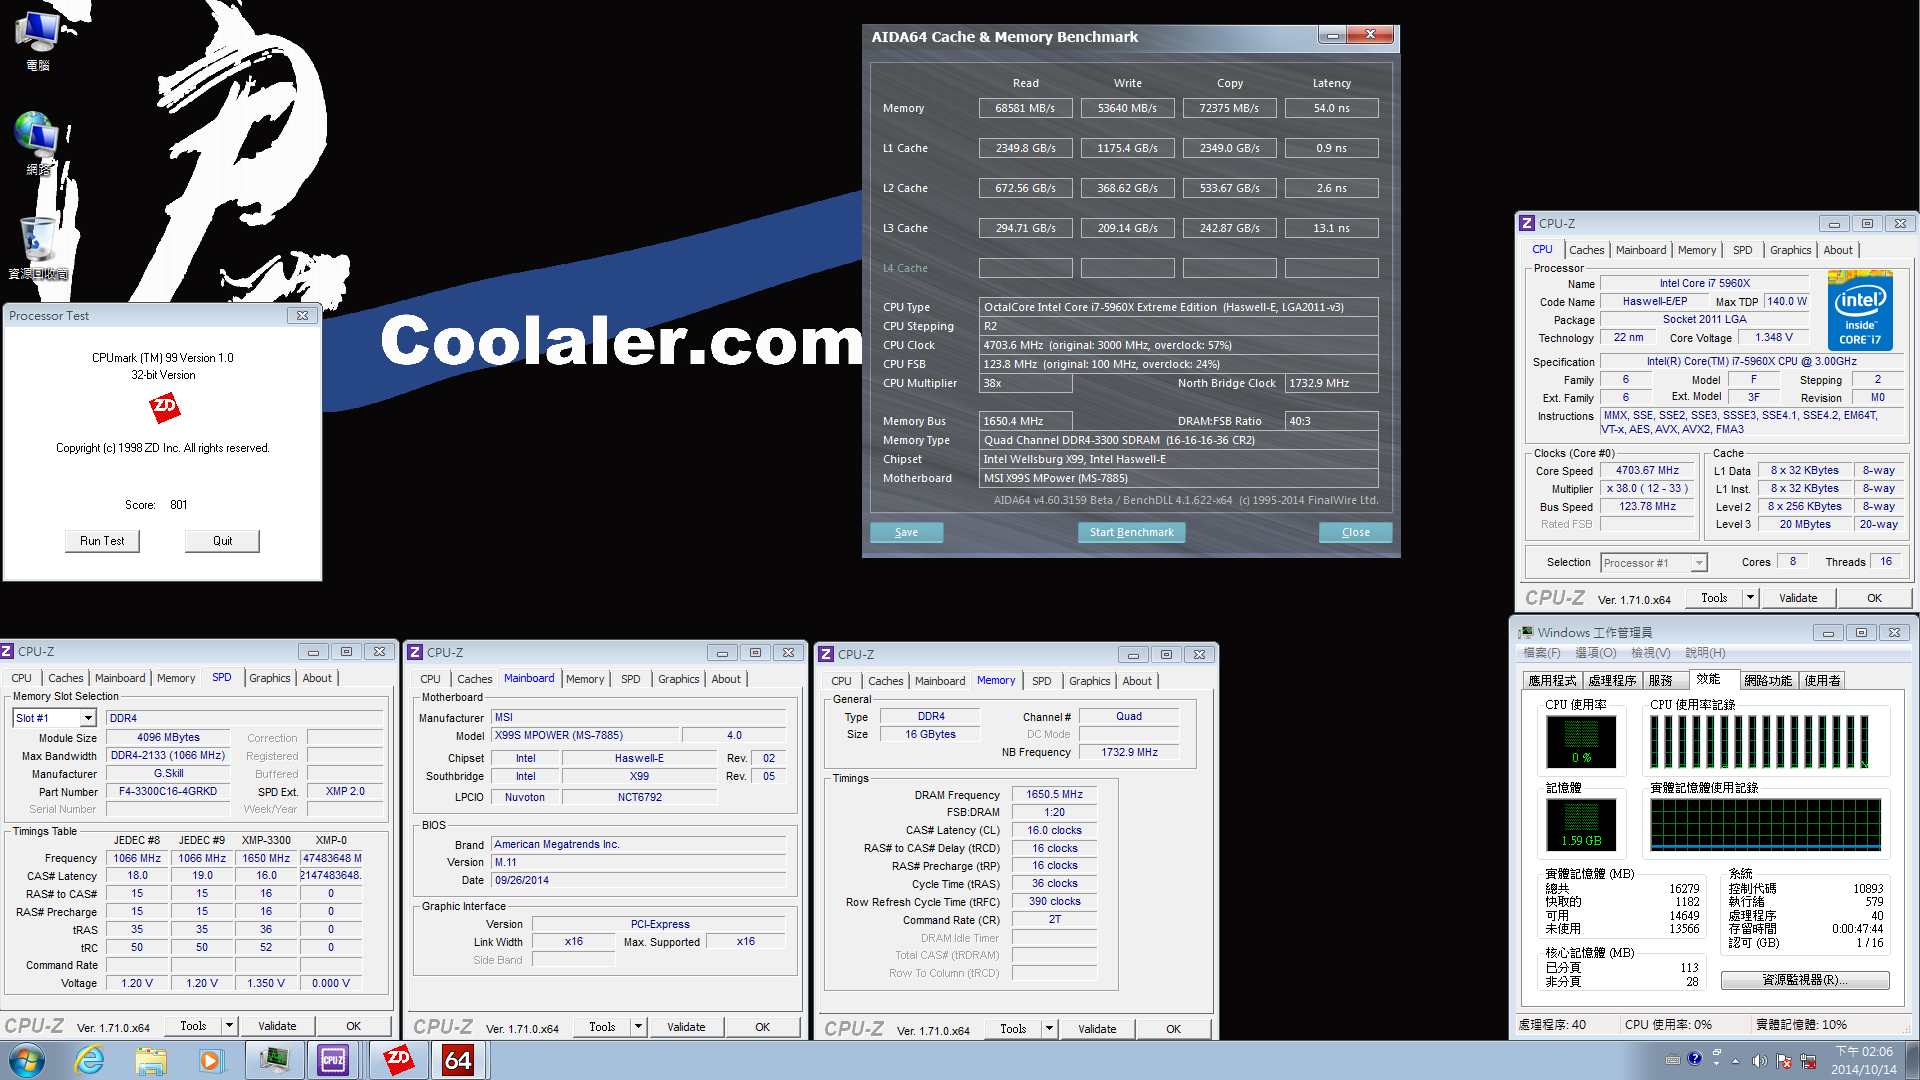The height and width of the screenshot is (1080, 1920).
Task: Open the volume speaker tray icon
Action: click(x=1759, y=1061)
